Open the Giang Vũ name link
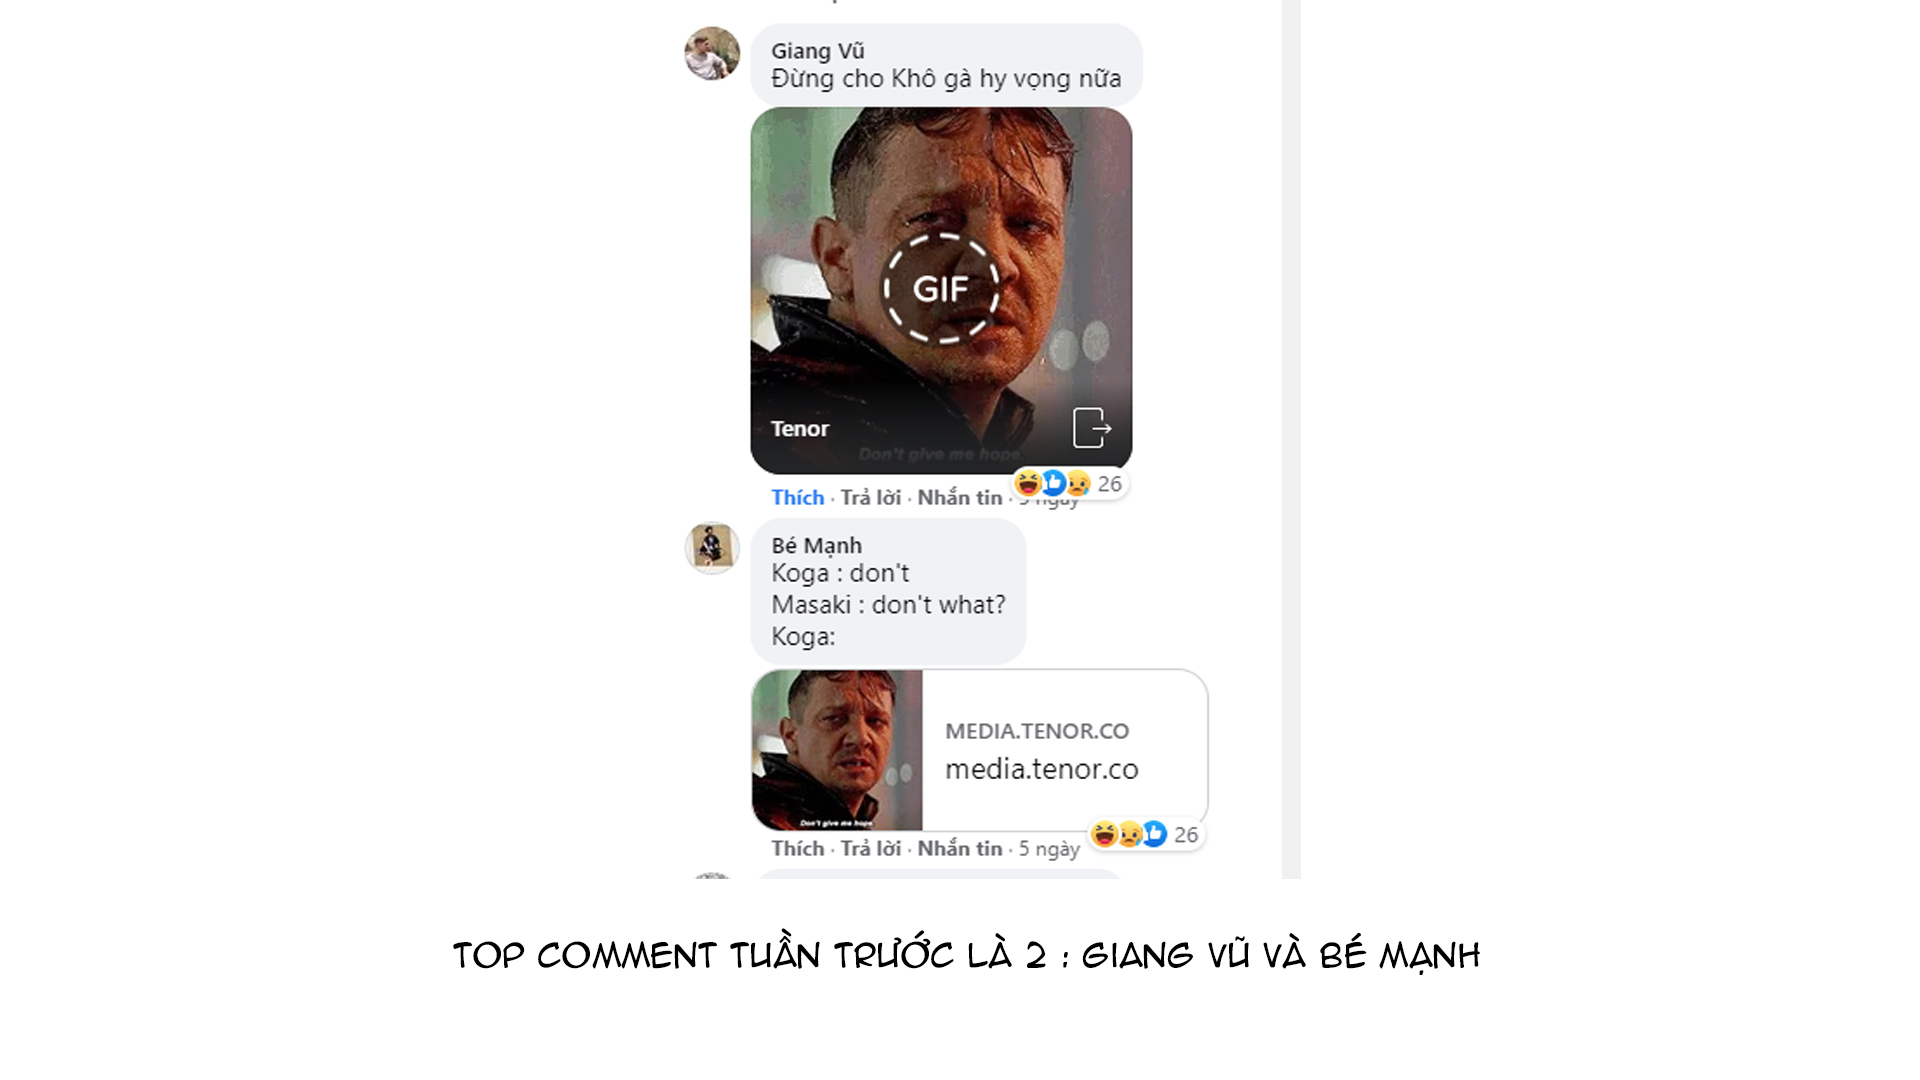Screen dimensions: 1920x1080 coord(817,51)
